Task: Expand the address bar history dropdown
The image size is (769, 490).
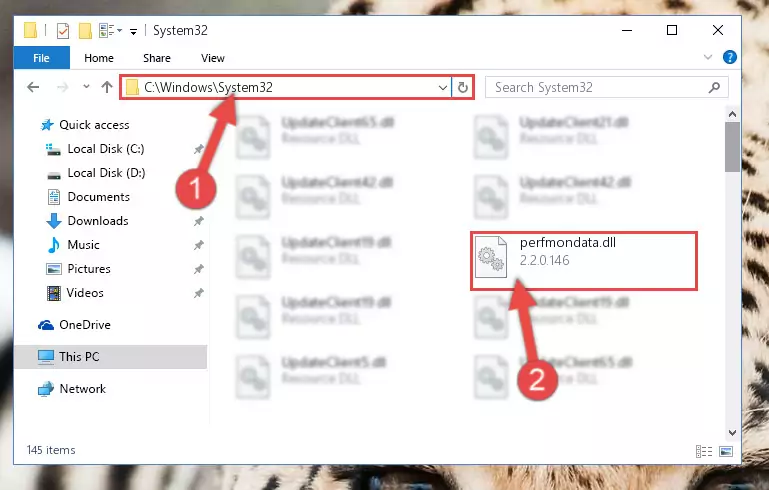Action: pos(442,87)
